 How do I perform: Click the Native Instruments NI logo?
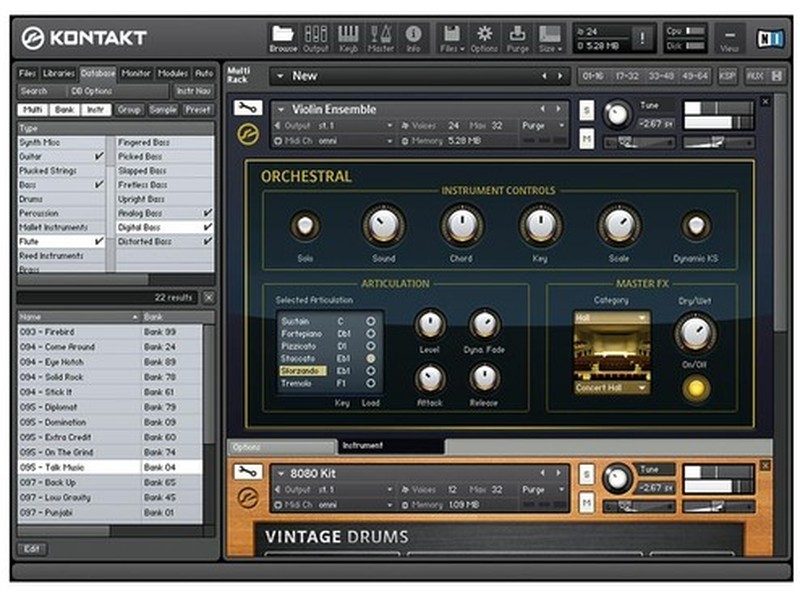coord(770,38)
